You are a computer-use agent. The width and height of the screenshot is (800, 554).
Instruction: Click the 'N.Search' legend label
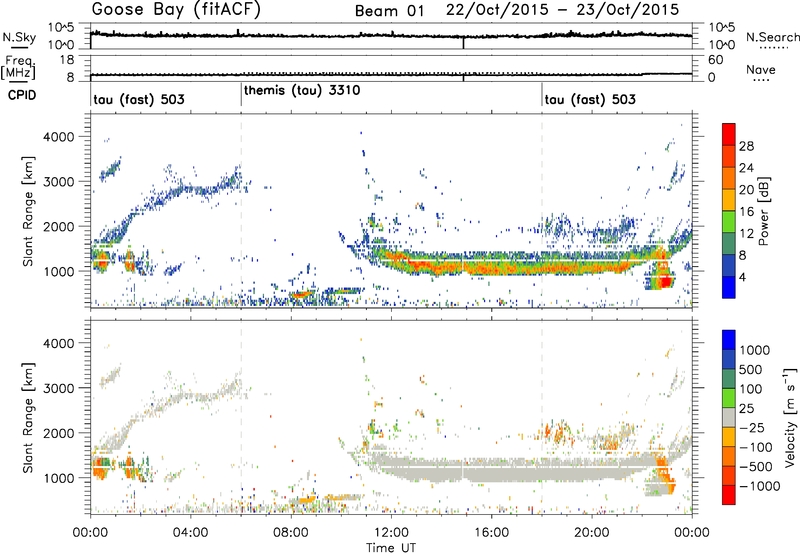coord(772,37)
